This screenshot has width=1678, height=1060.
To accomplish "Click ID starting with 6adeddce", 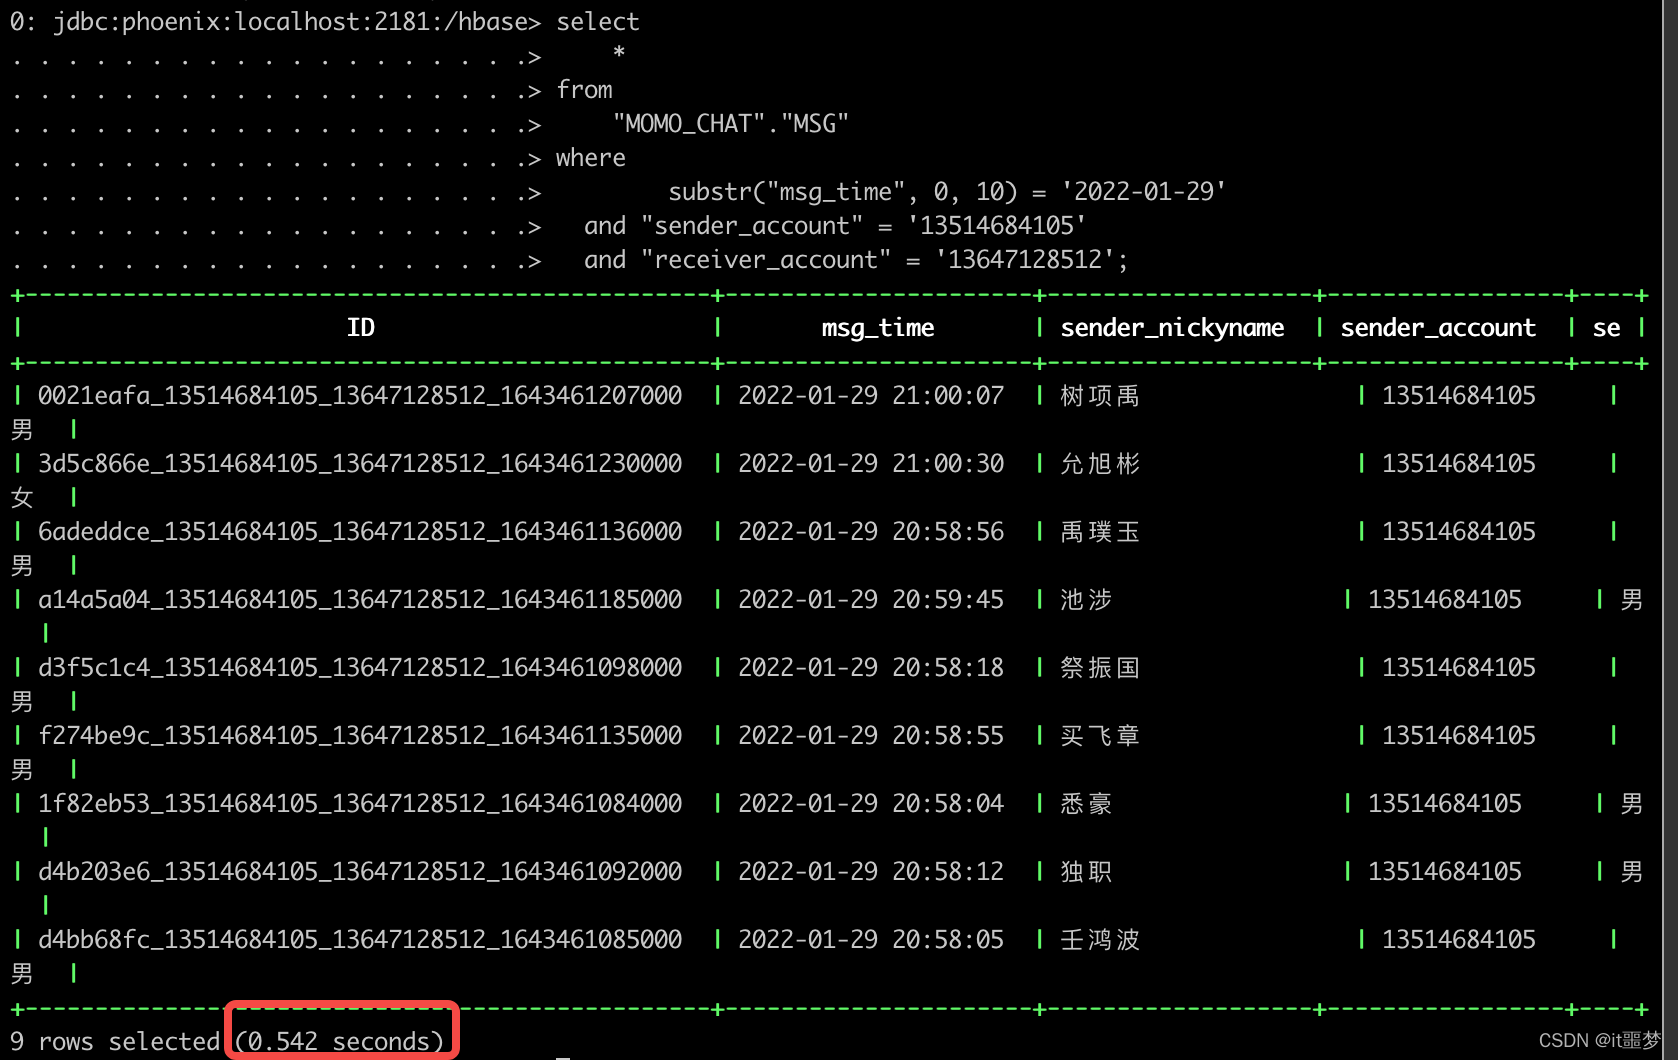I will [x=360, y=532].
